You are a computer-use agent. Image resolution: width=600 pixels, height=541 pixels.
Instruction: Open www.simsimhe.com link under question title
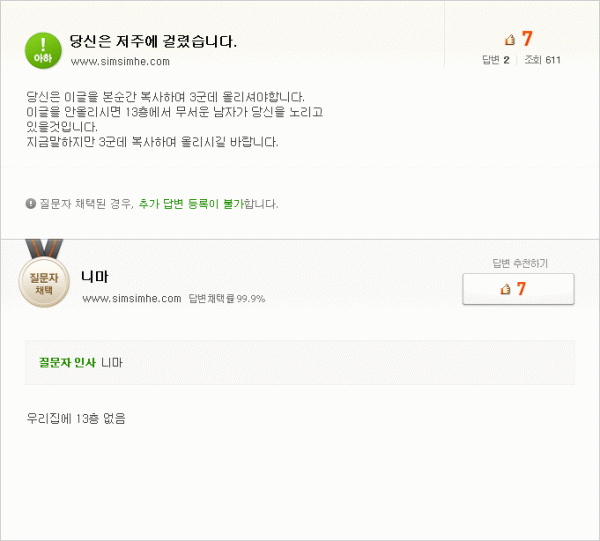[120, 62]
